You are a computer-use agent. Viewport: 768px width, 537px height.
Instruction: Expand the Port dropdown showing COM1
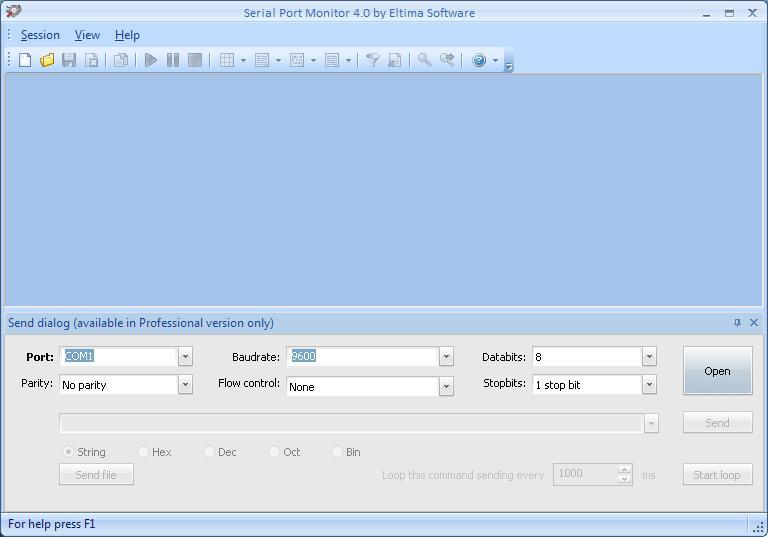185,357
